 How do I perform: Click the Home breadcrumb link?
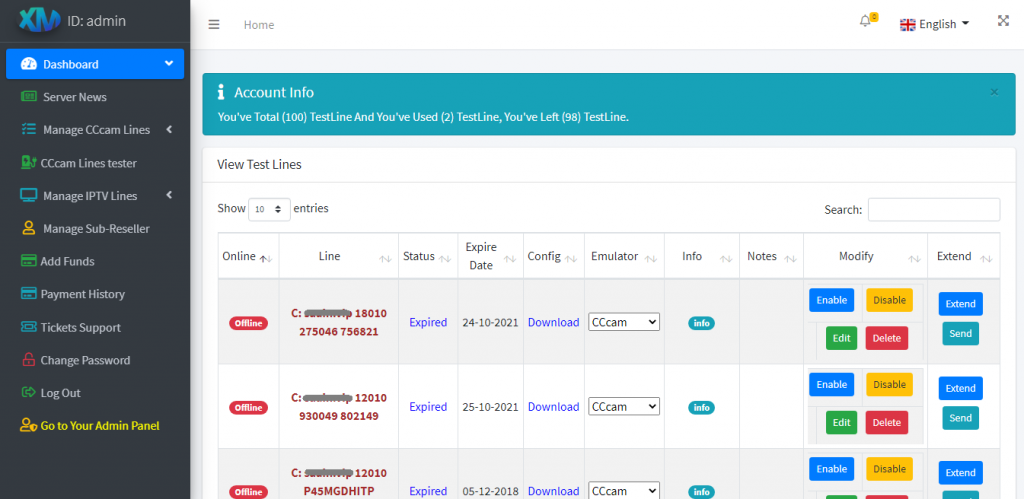click(x=259, y=25)
